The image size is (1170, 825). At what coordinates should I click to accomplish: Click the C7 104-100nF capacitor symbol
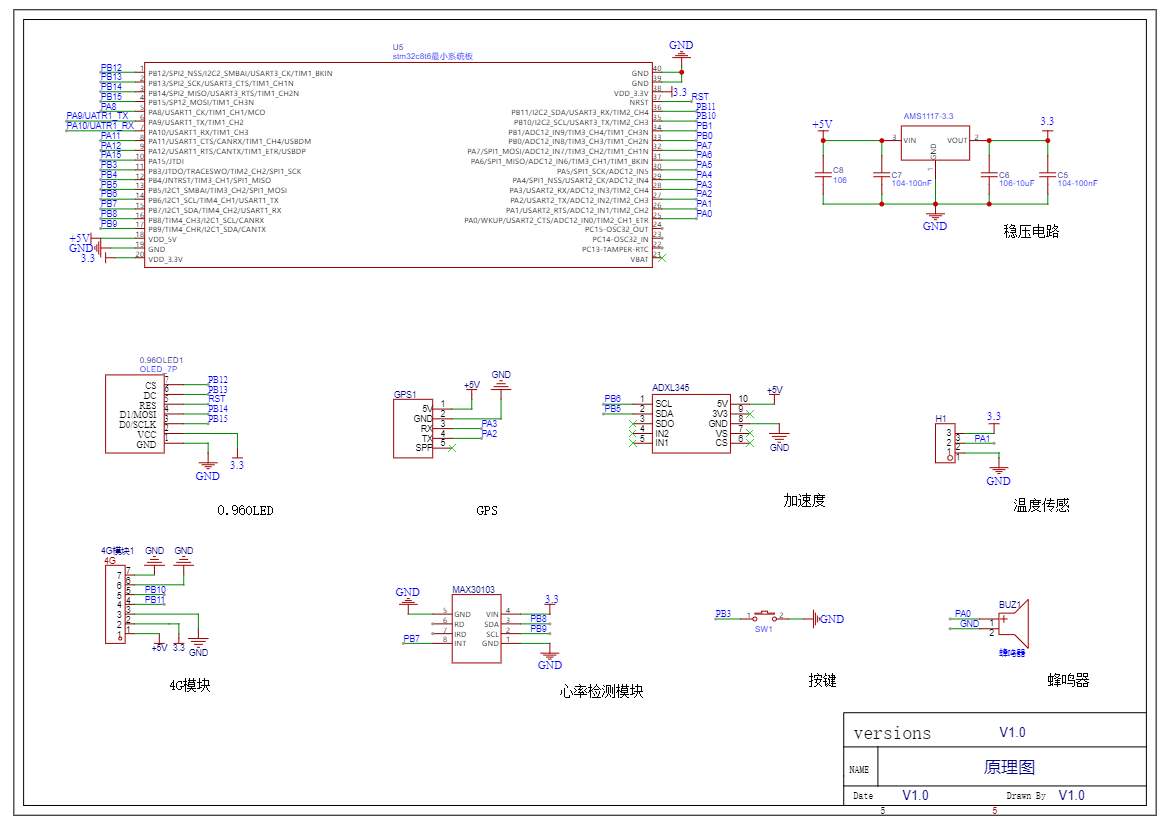[x=882, y=176]
